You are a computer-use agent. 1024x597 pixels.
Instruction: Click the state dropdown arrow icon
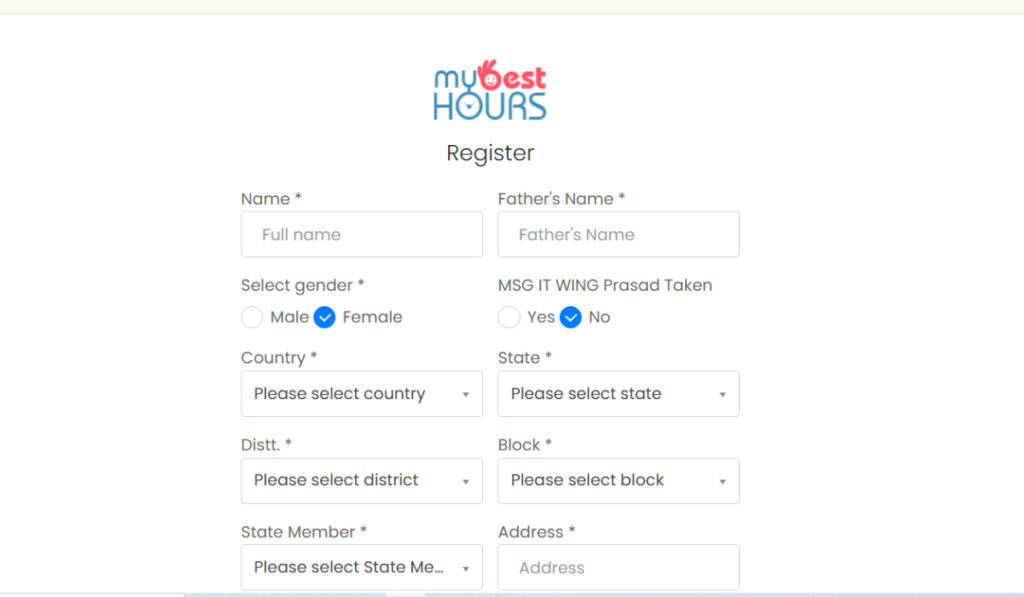click(722, 395)
